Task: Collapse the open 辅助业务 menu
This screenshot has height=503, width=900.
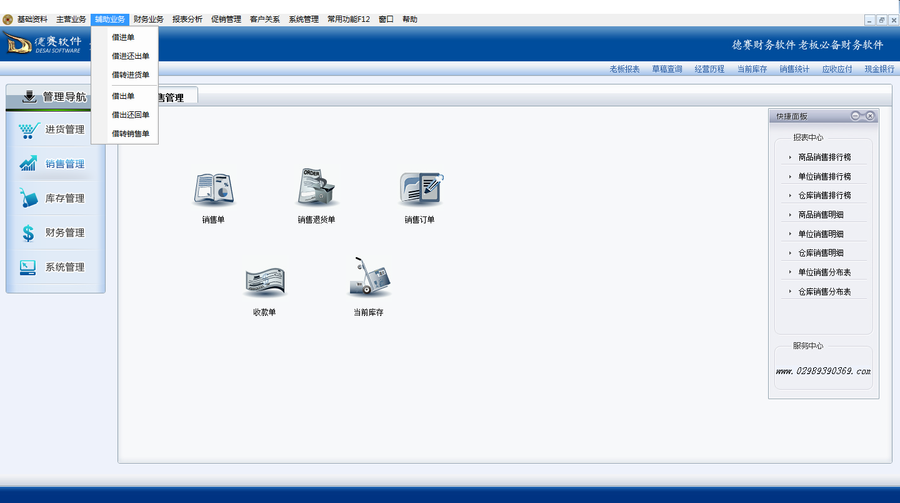Action: coord(110,20)
